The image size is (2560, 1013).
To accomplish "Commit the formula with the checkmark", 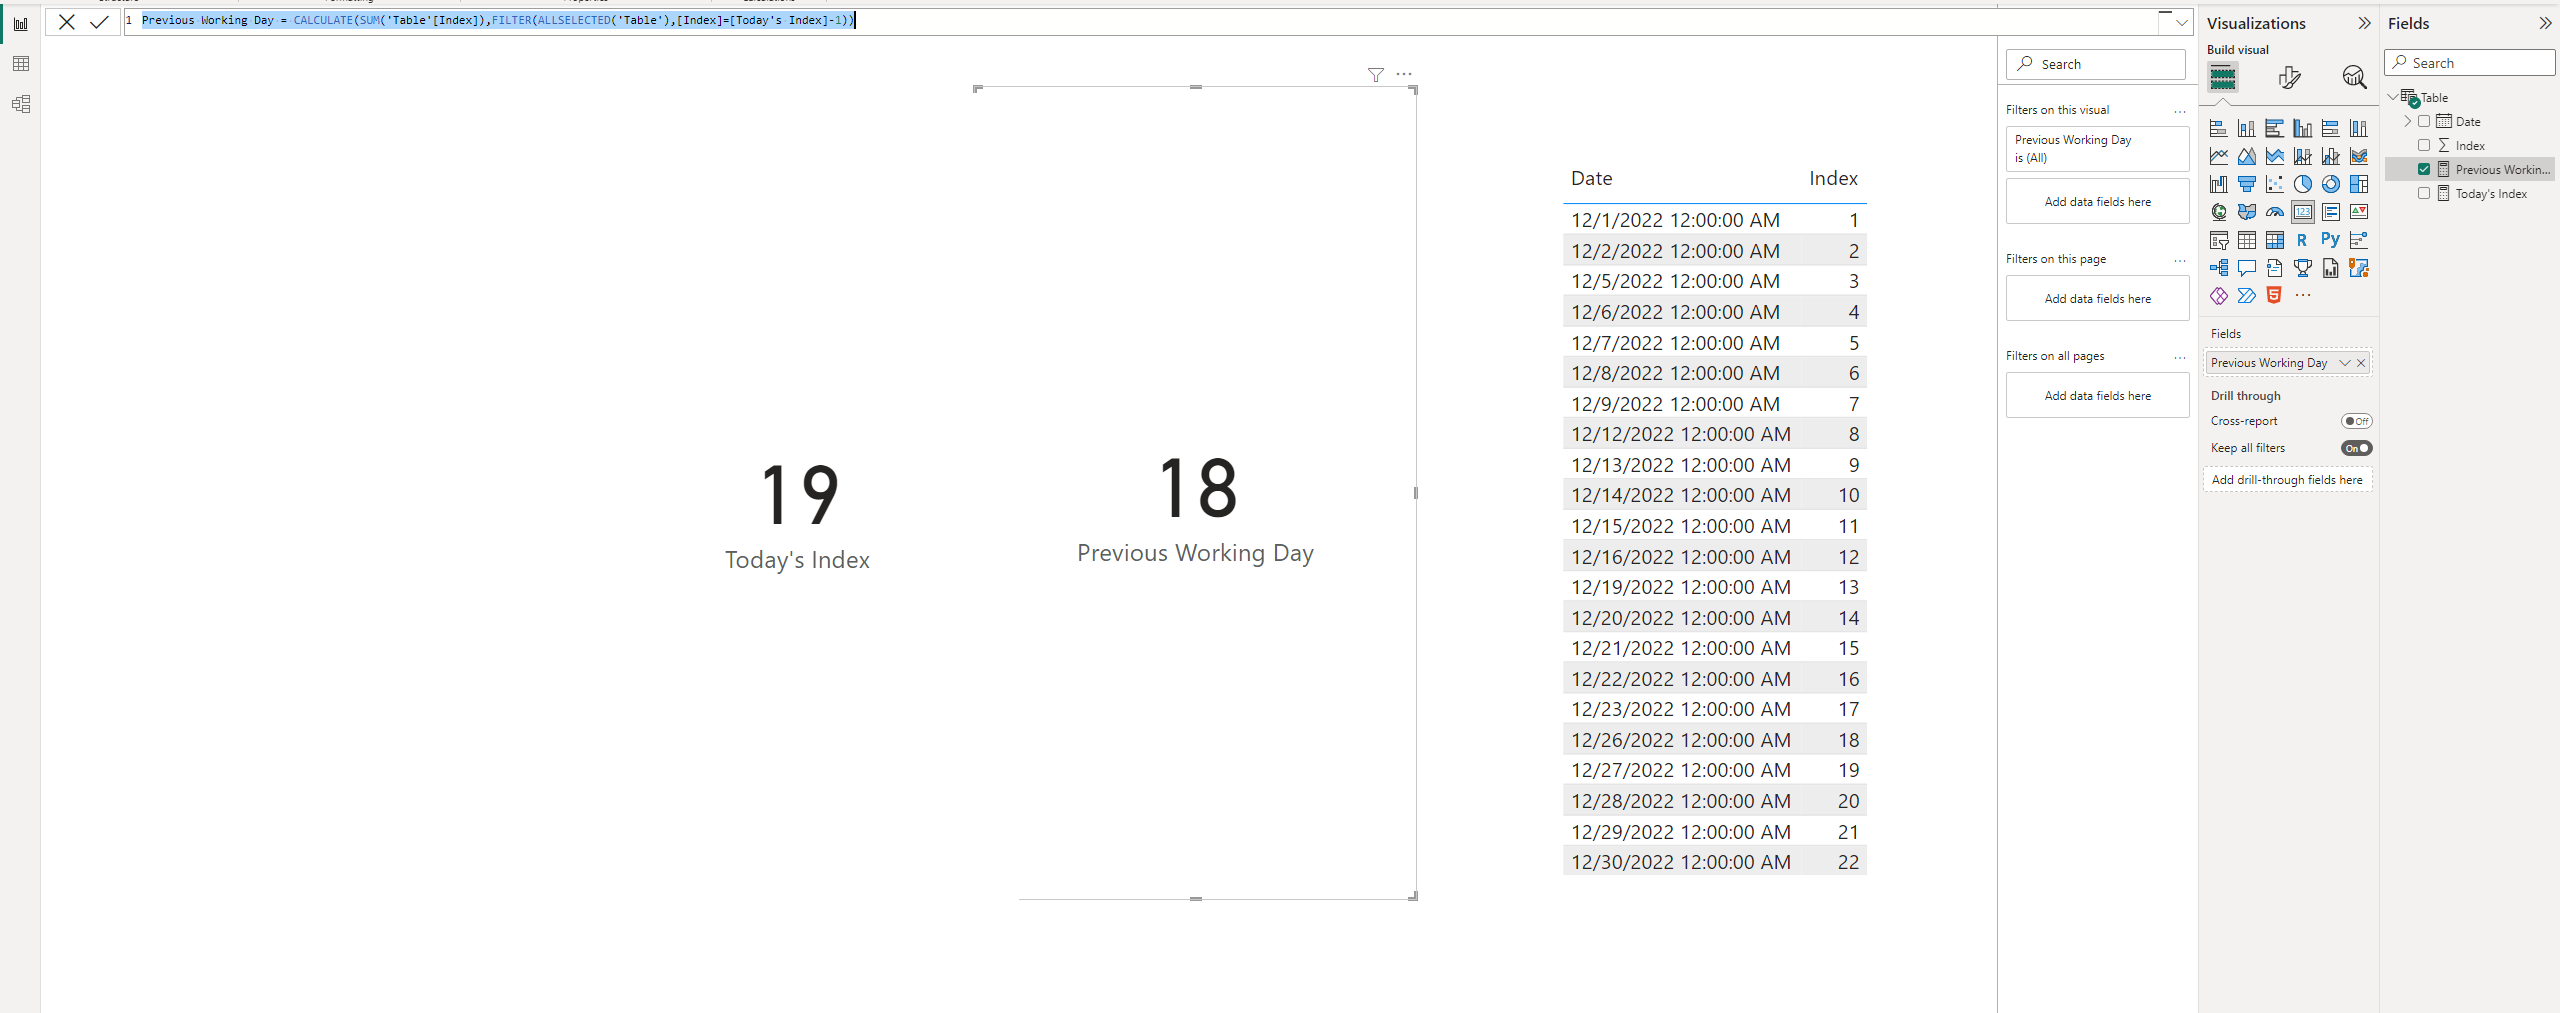I will click(x=99, y=22).
